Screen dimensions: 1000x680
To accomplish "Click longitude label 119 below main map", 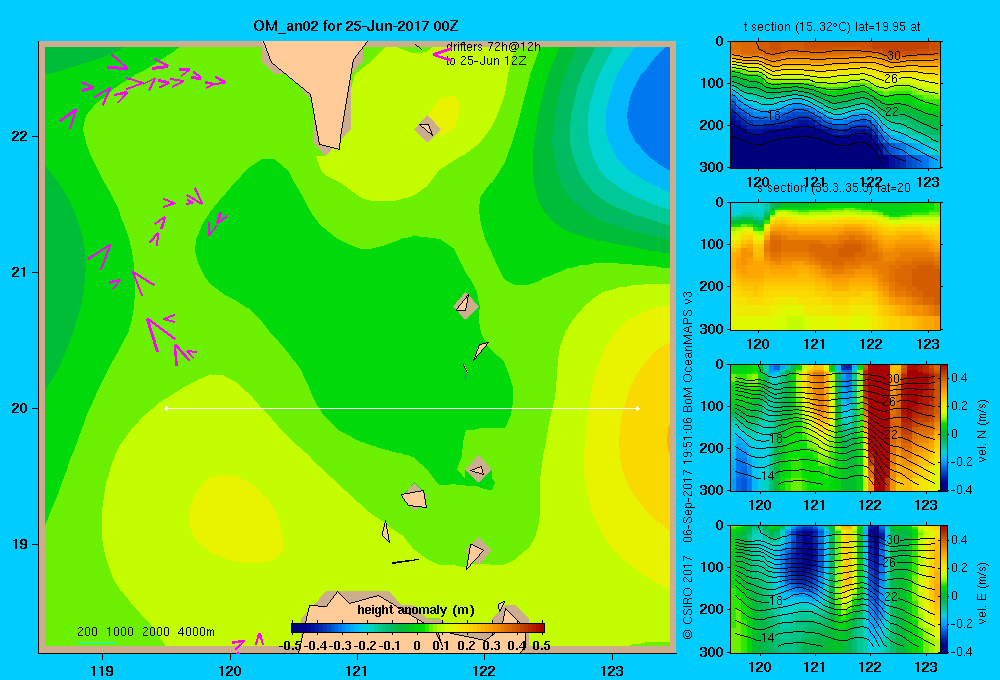I will click(x=102, y=670).
